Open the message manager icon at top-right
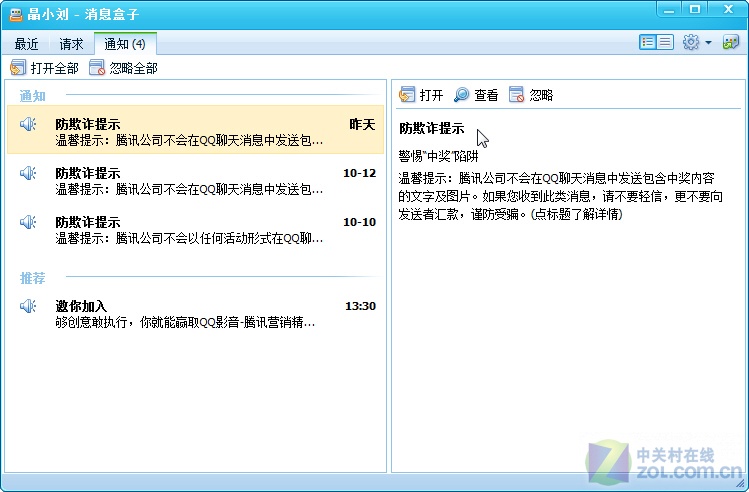Screen dimensions: 749x492 (x=731, y=43)
